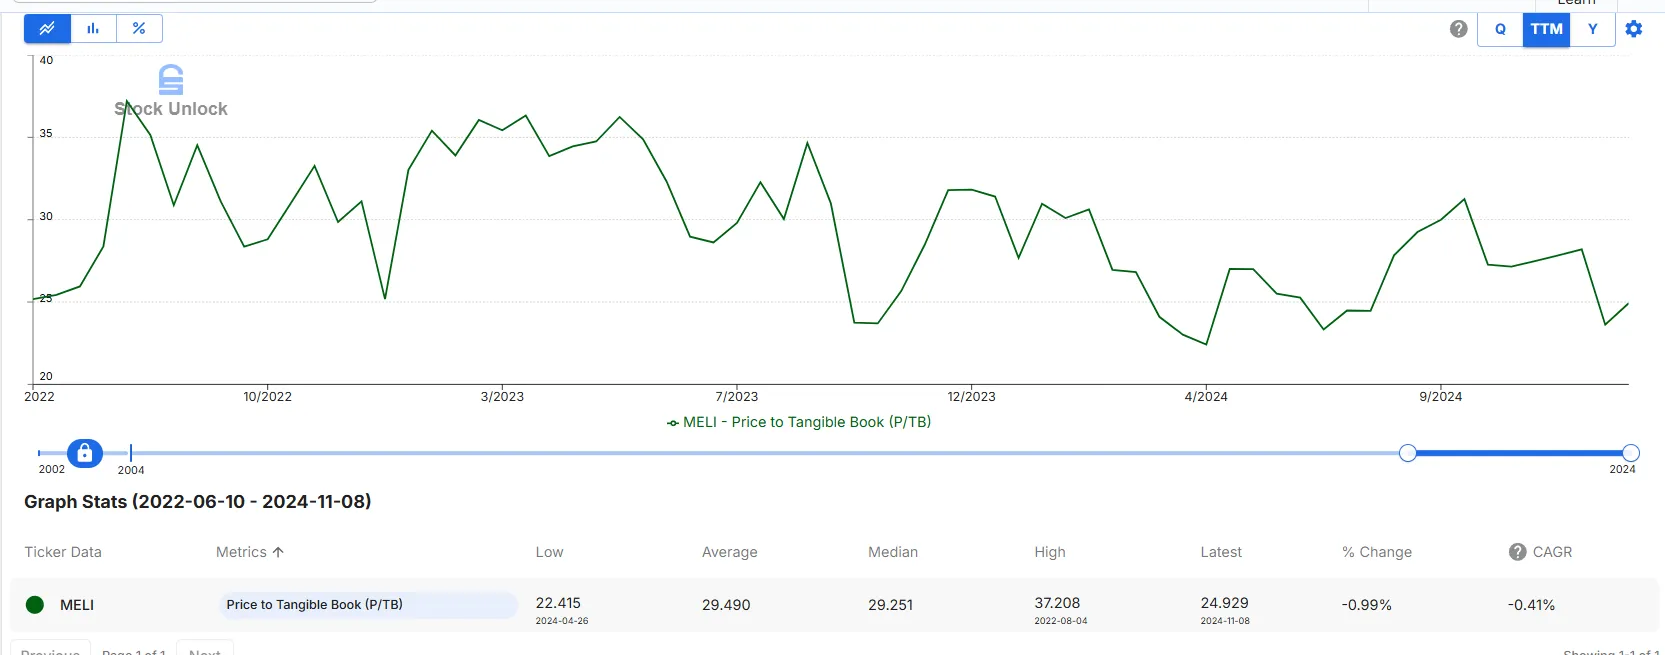Viewport: 1665px width, 655px height.
Task: Click the Median value 29.251
Action: click(x=891, y=605)
